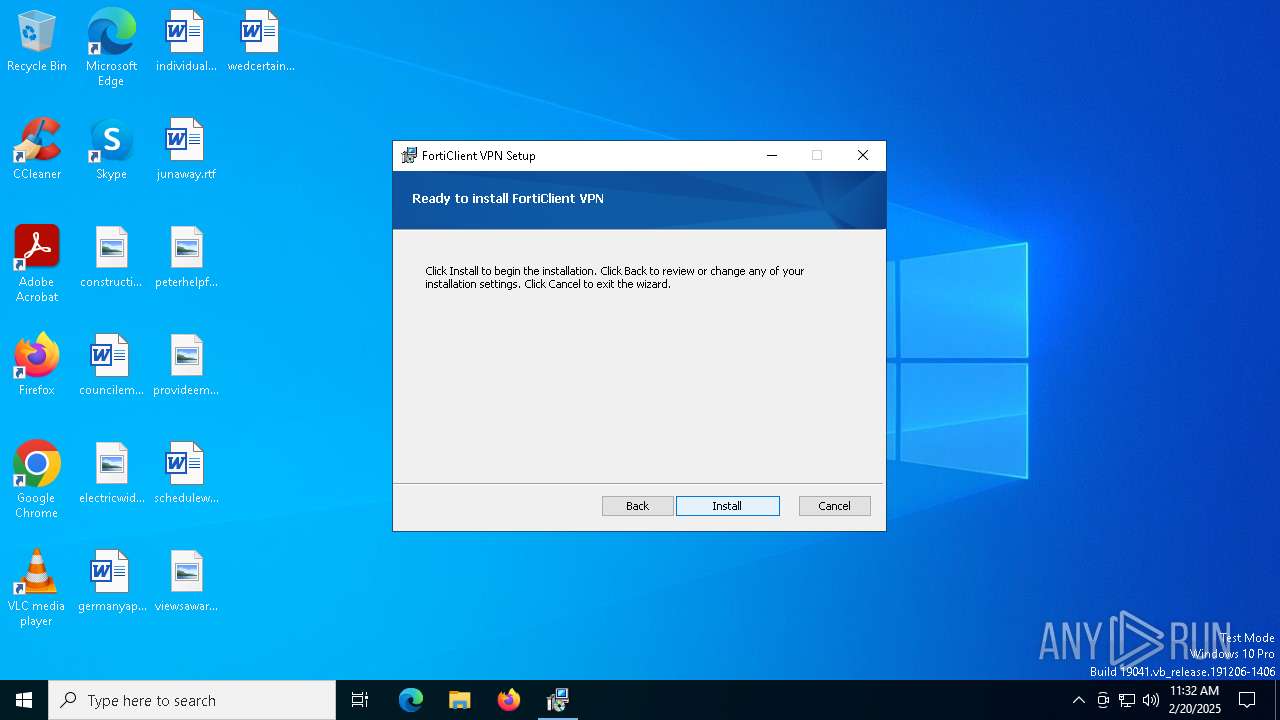Select the Firefox desktop shortcut
1280x720 pixels.
point(37,366)
